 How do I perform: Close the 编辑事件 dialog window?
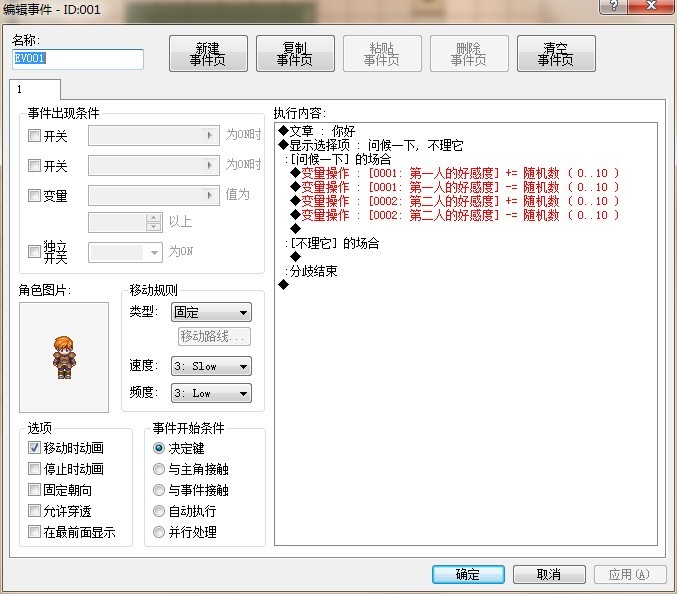click(651, 6)
